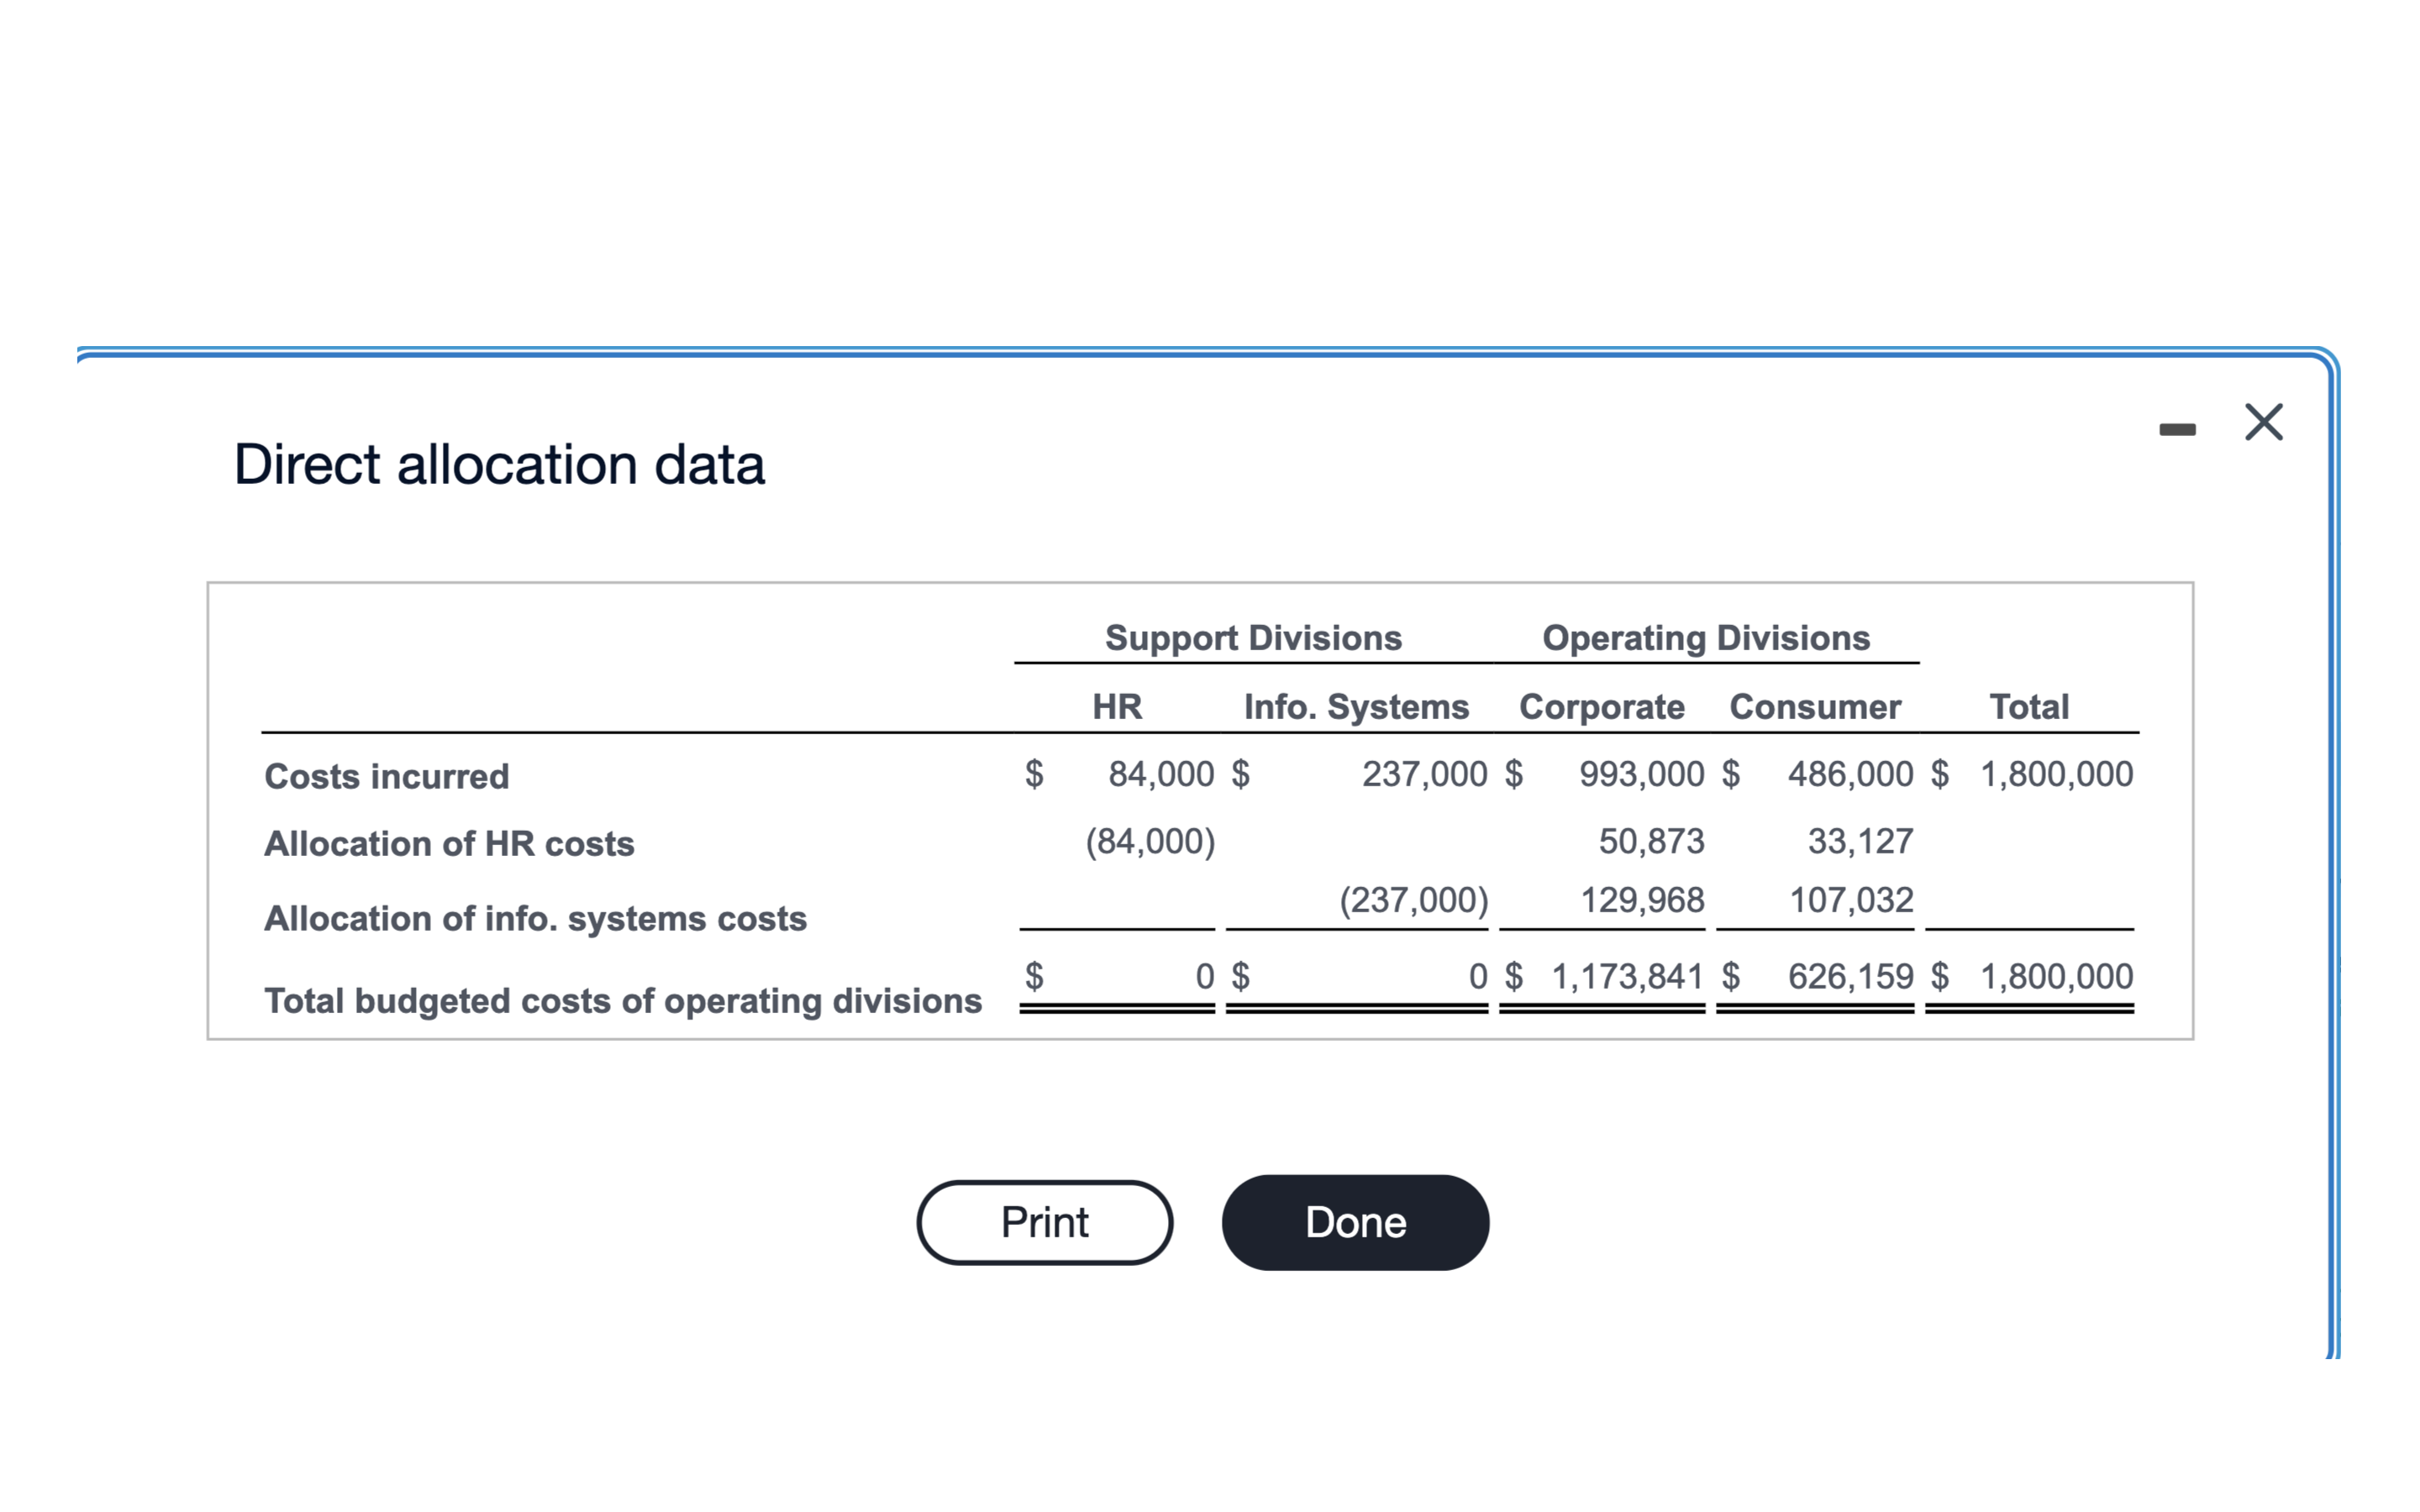Select the Support Divisions header
2420x1512 pixels.
pyautogui.click(x=1251, y=637)
